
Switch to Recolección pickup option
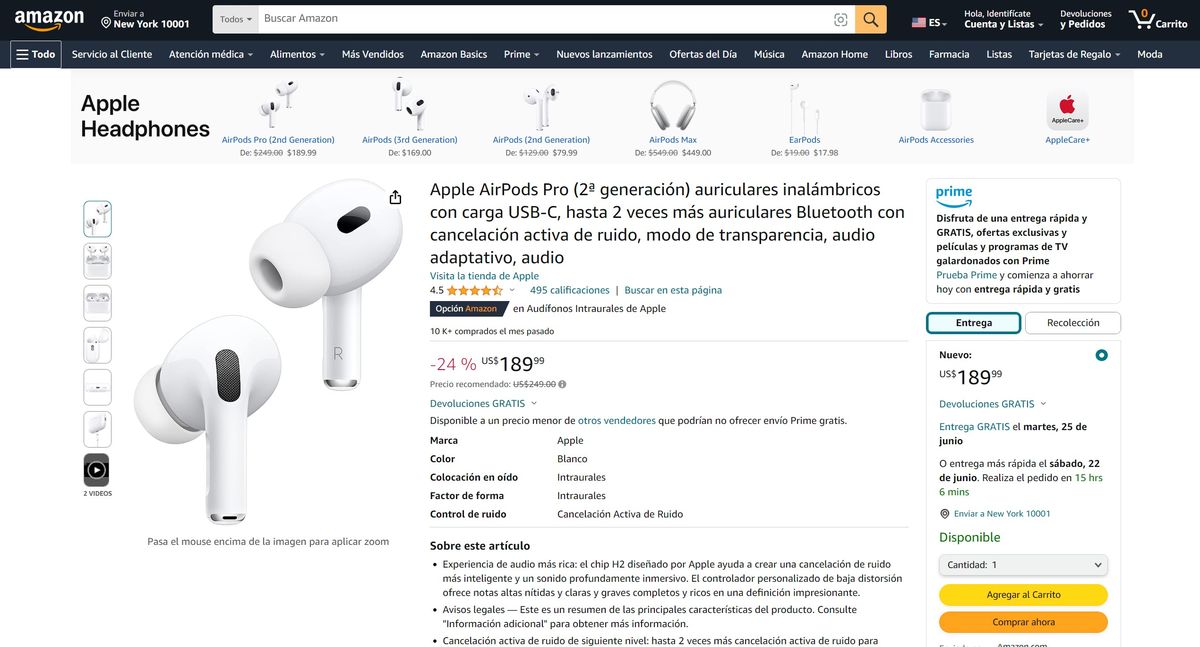[x=1073, y=323]
